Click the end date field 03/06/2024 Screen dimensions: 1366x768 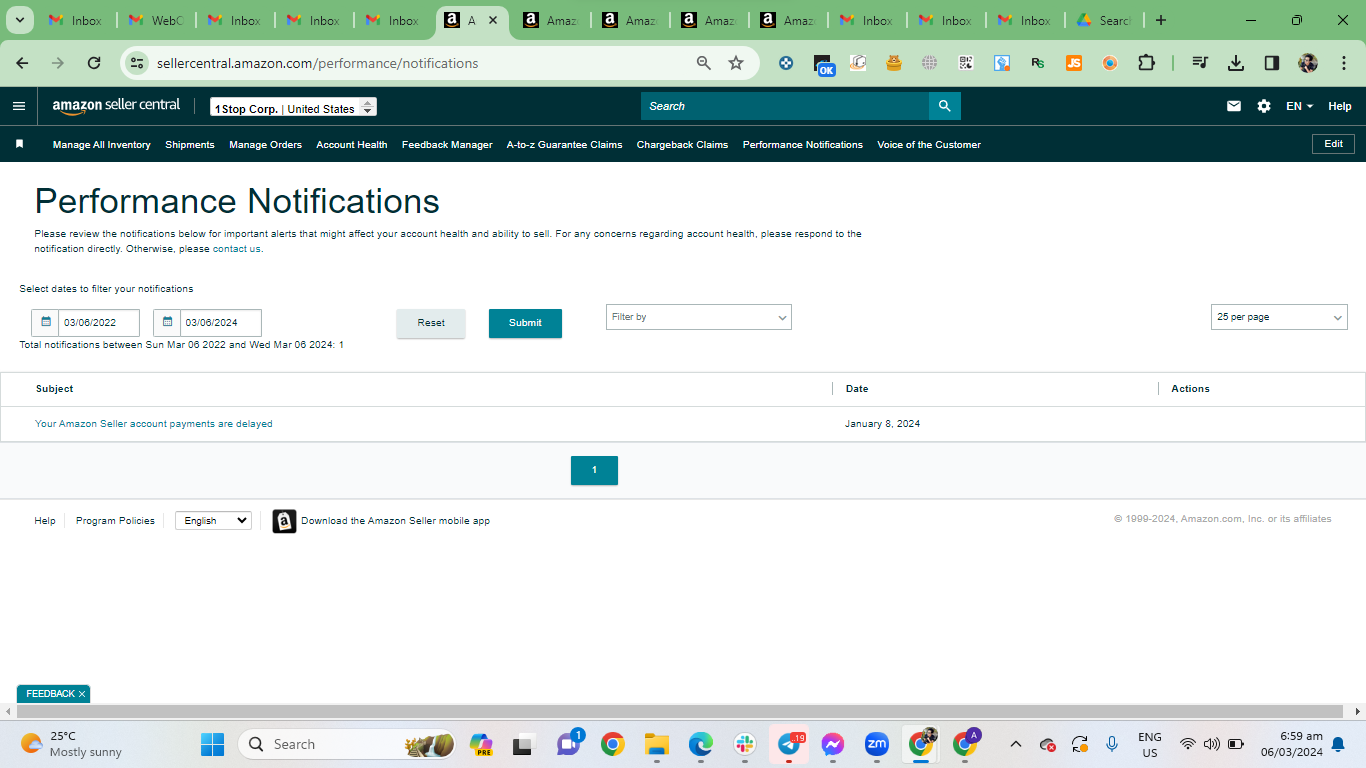point(220,323)
